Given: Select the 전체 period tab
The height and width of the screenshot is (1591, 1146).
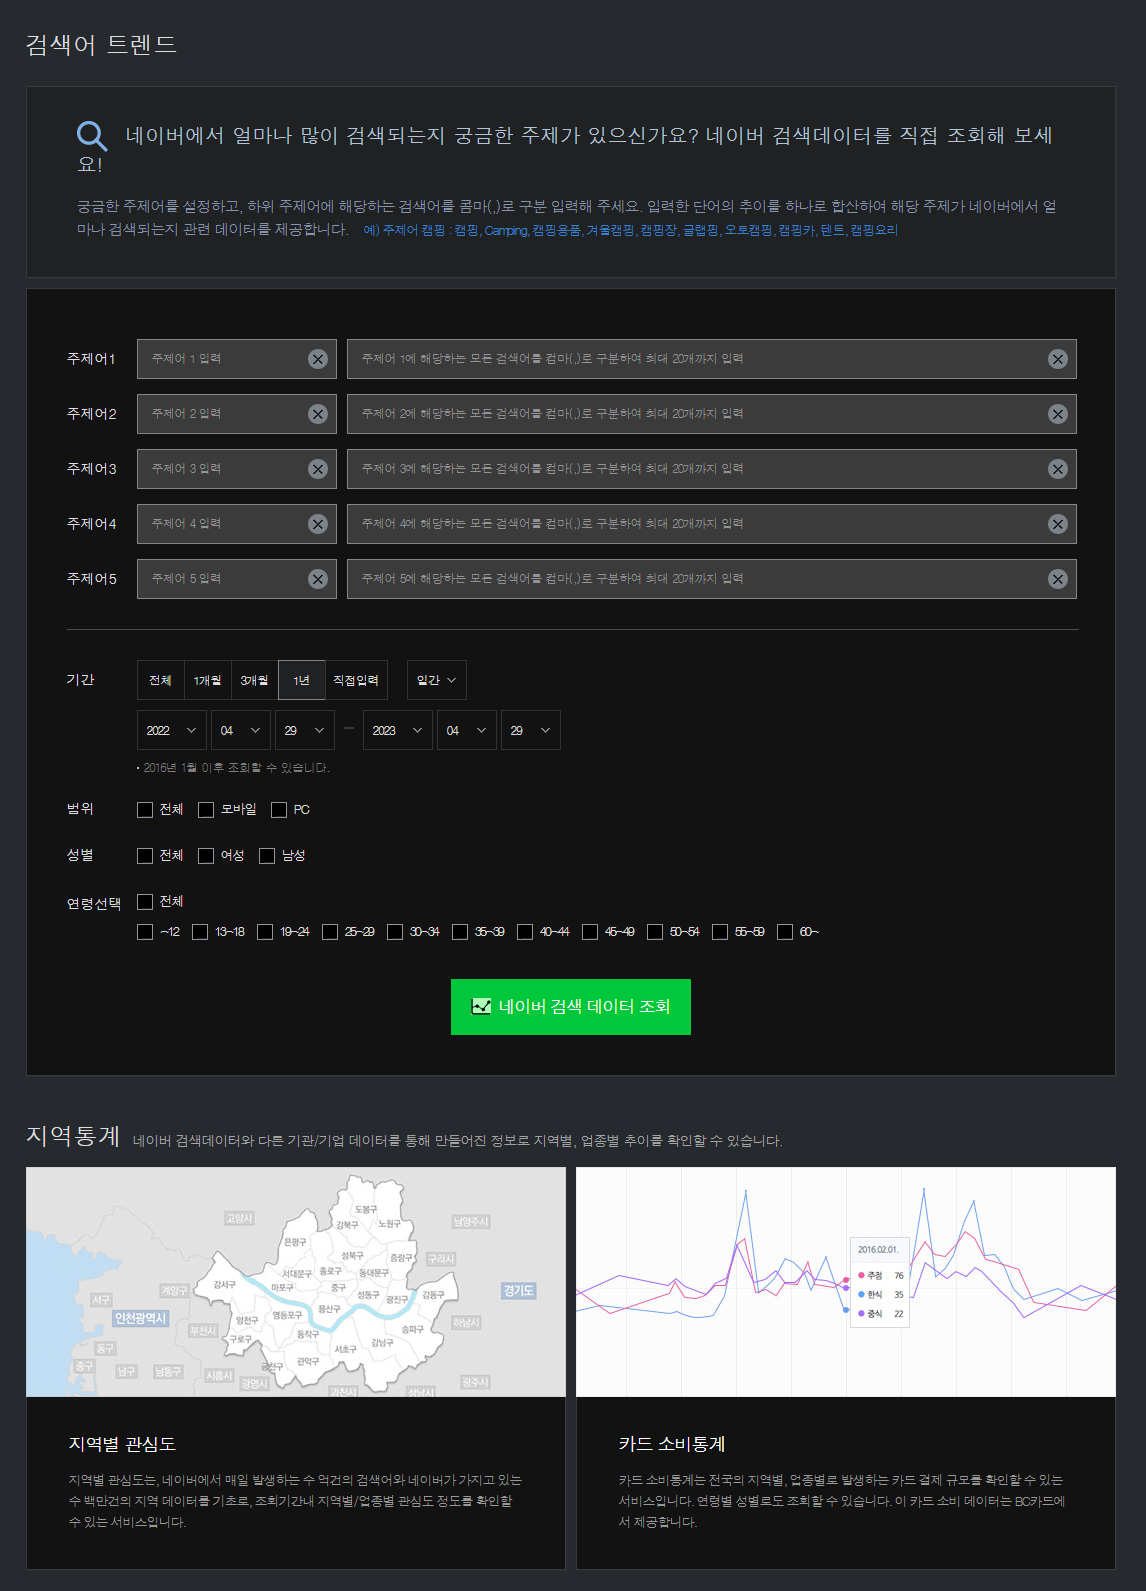Looking at the screenshot, I should [x=160, y=680].
